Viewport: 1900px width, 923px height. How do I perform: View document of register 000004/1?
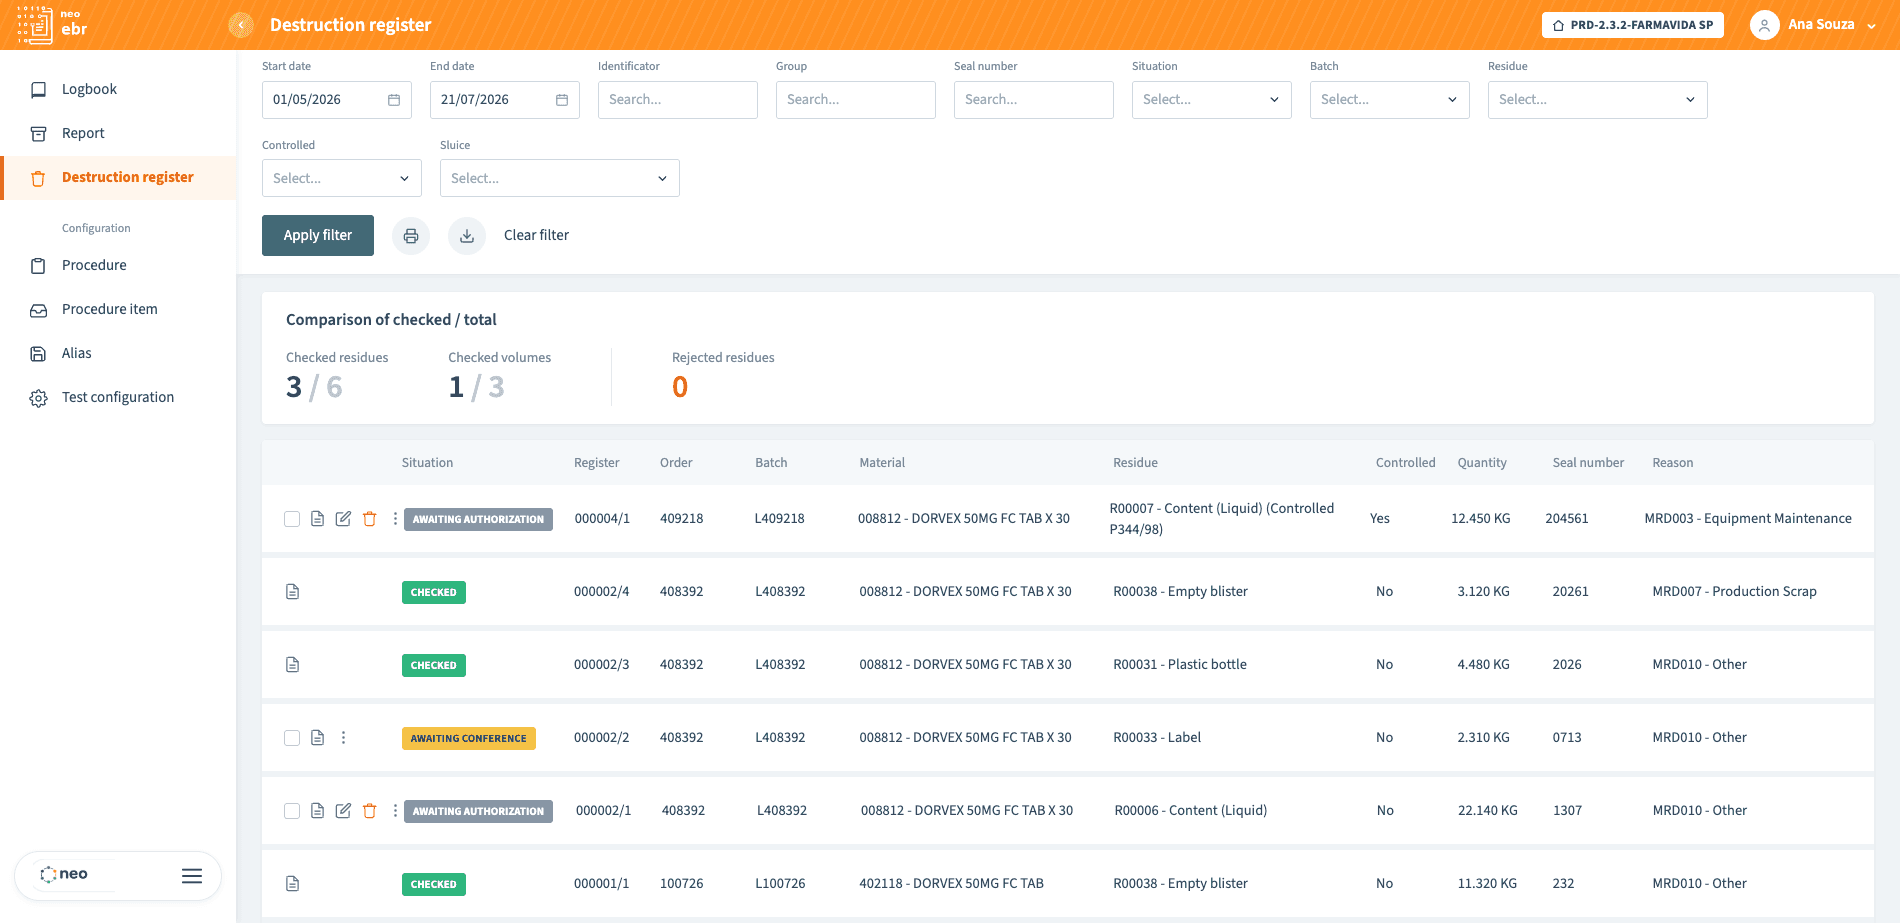pyautogui.click(x=317, y=519)
